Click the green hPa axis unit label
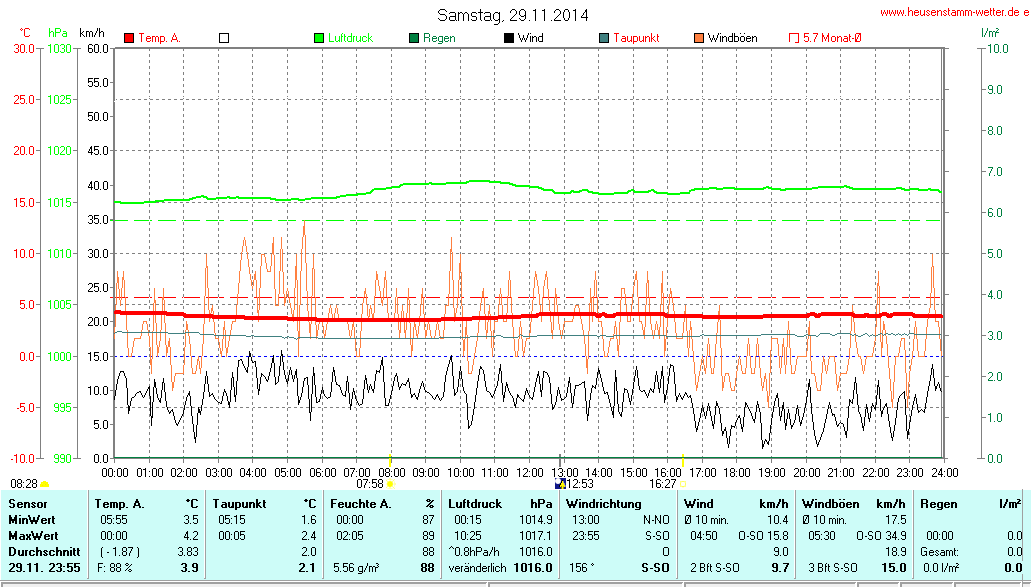The height and width of the screenshot is (587, 1034). coord(58,33)
